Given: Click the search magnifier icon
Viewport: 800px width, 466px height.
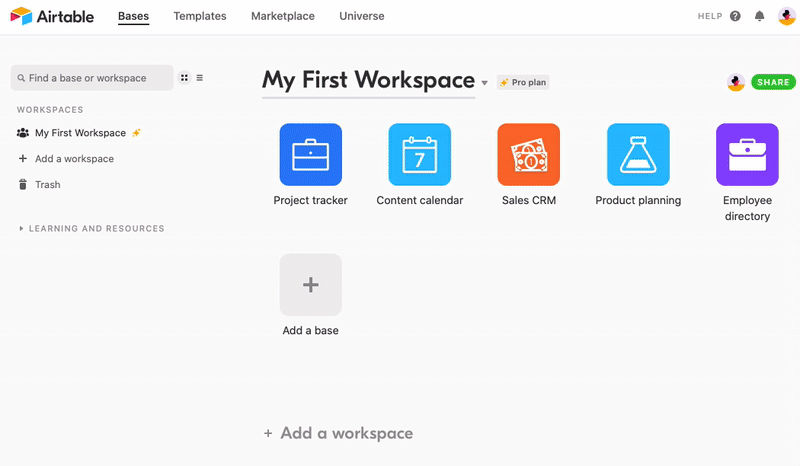Looking at the screenshot, I should tap(21, 78).
